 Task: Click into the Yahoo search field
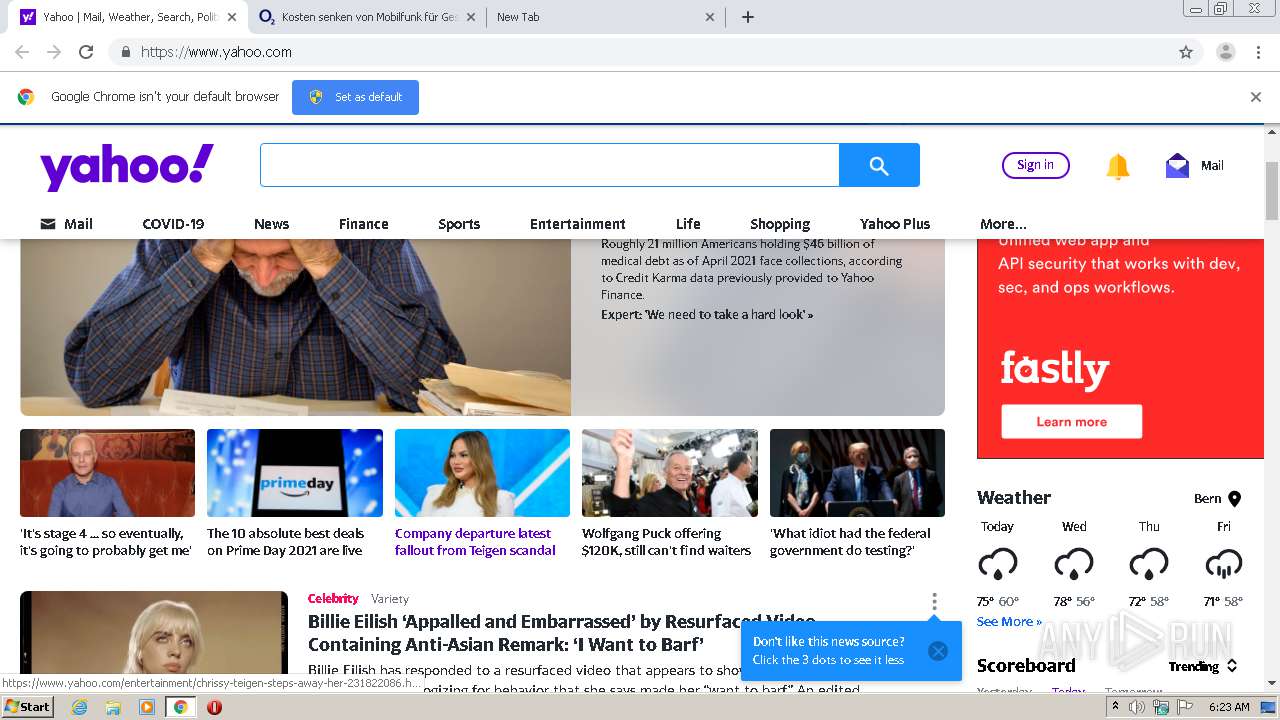pos(549,165)
